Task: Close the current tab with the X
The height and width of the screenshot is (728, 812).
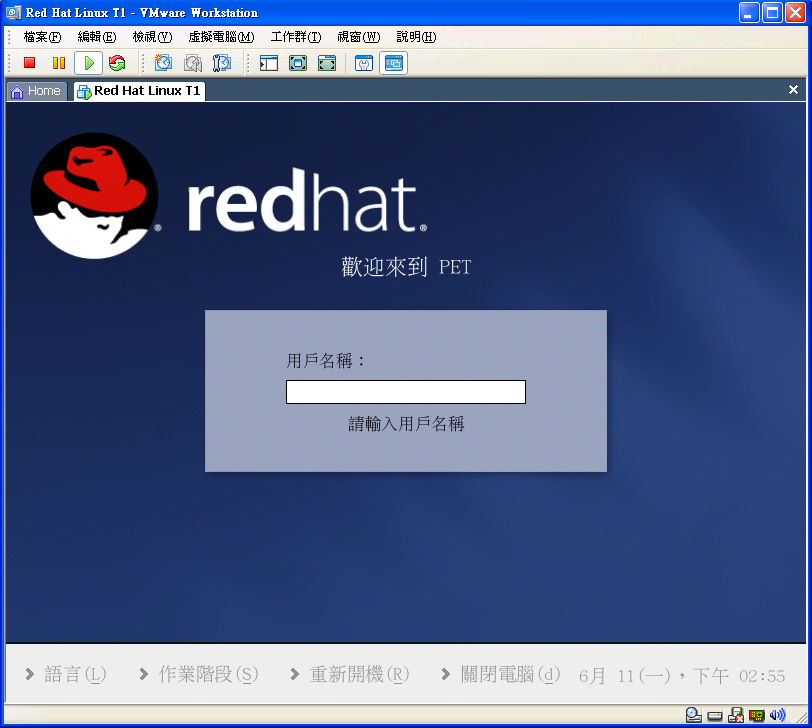Action: click(793, 90)
